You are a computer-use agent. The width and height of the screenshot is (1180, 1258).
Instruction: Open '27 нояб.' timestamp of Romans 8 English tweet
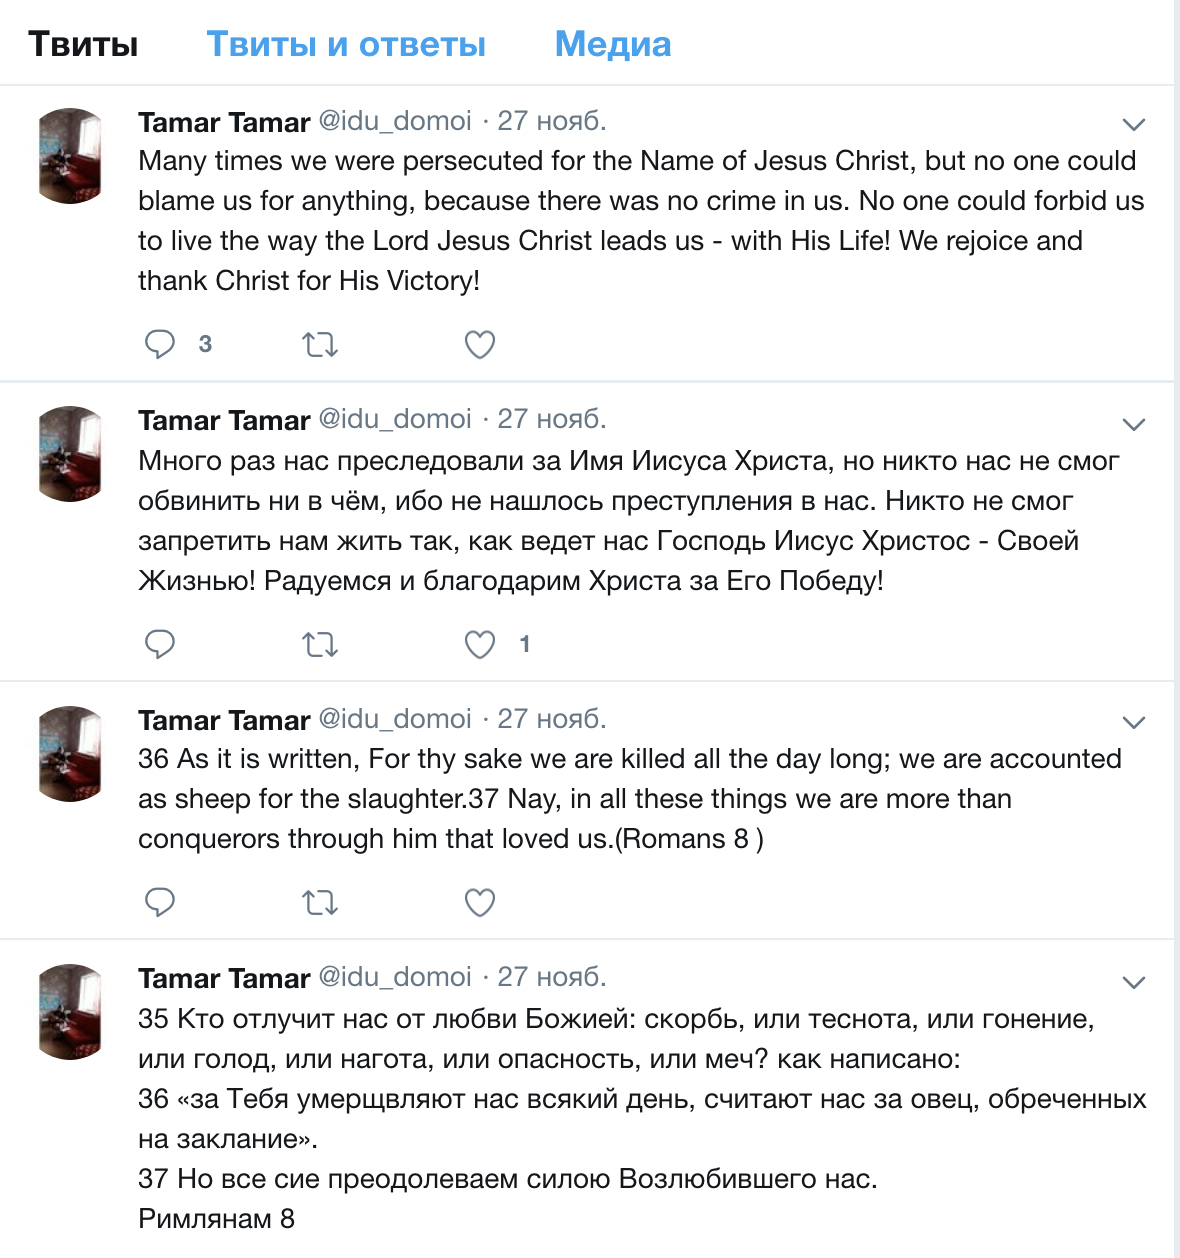[x=552, y=719]
